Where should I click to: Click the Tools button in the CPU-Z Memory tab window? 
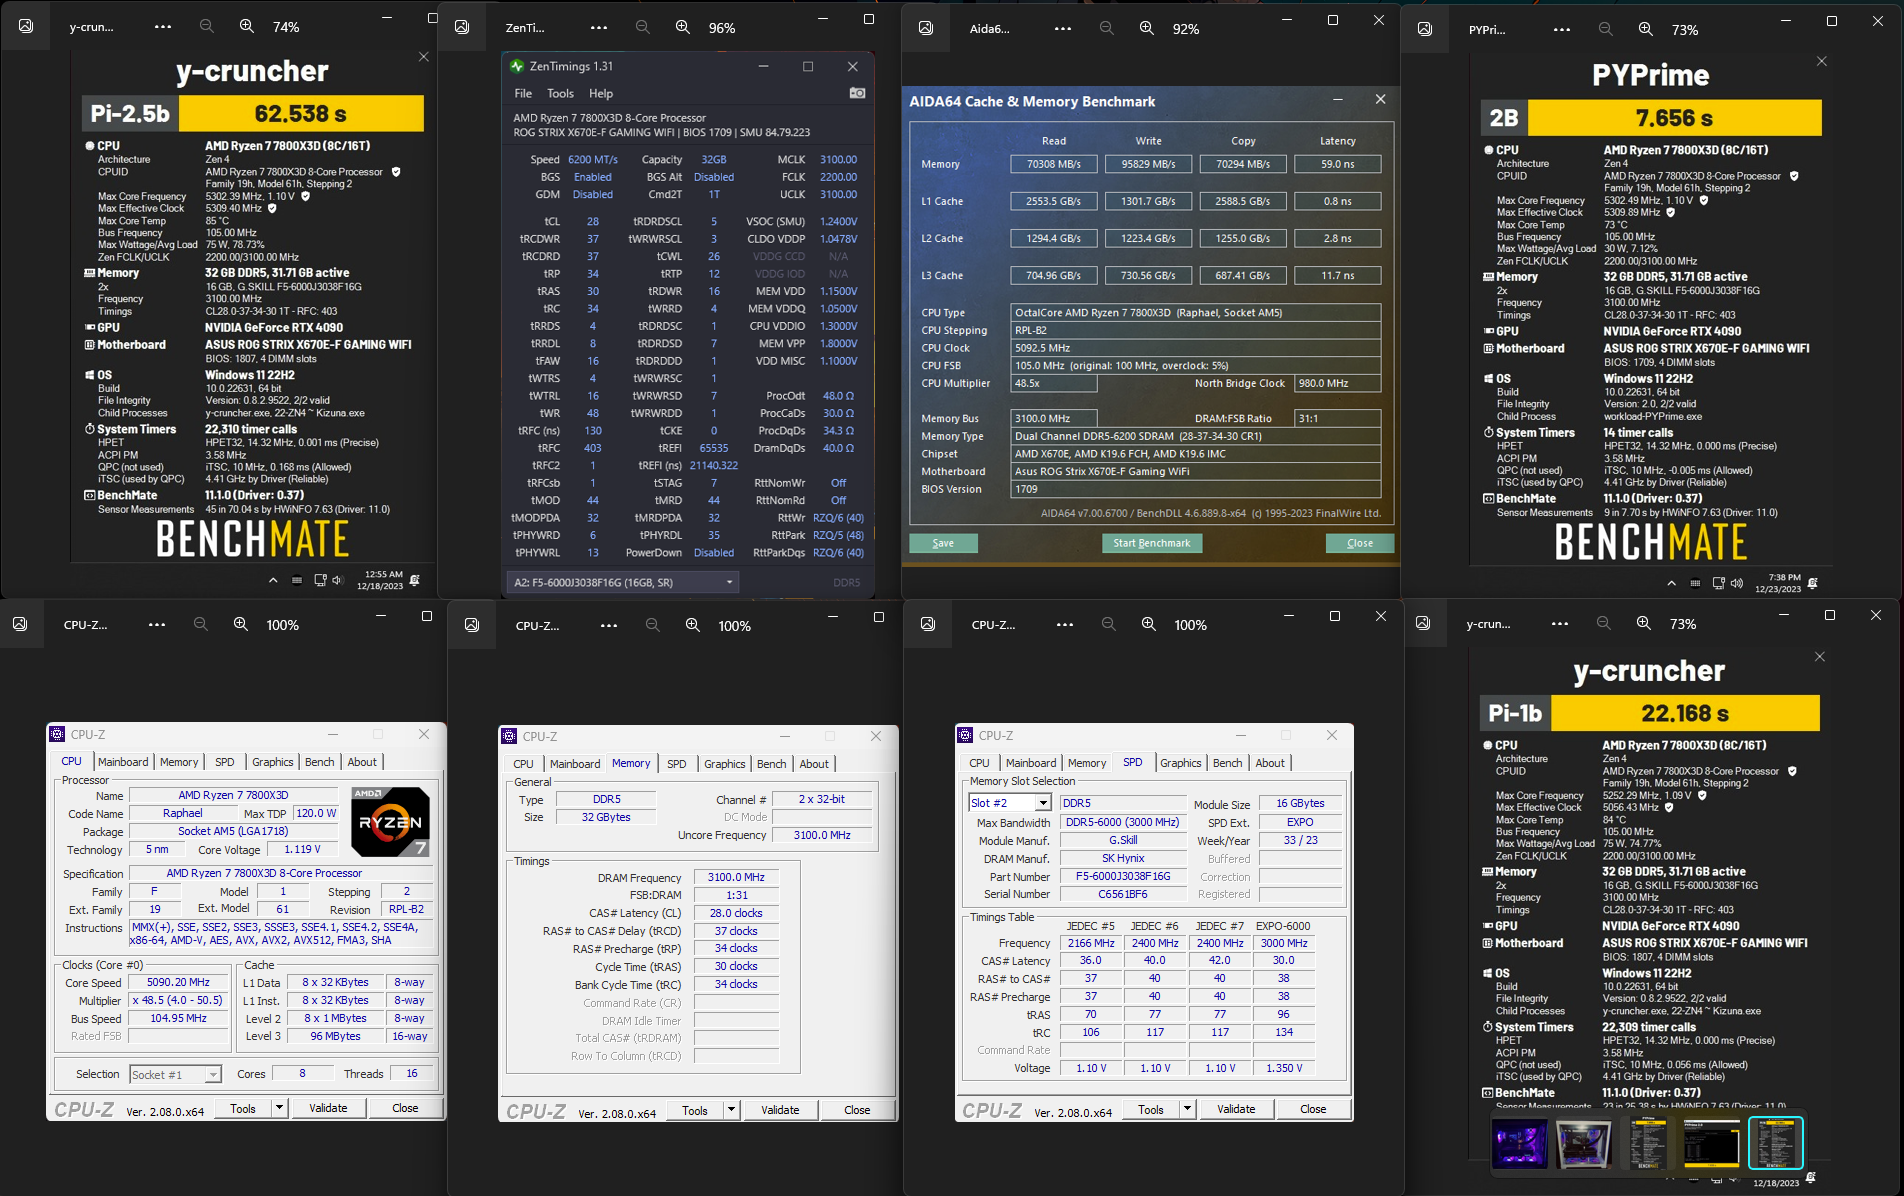pos(695,1110)
